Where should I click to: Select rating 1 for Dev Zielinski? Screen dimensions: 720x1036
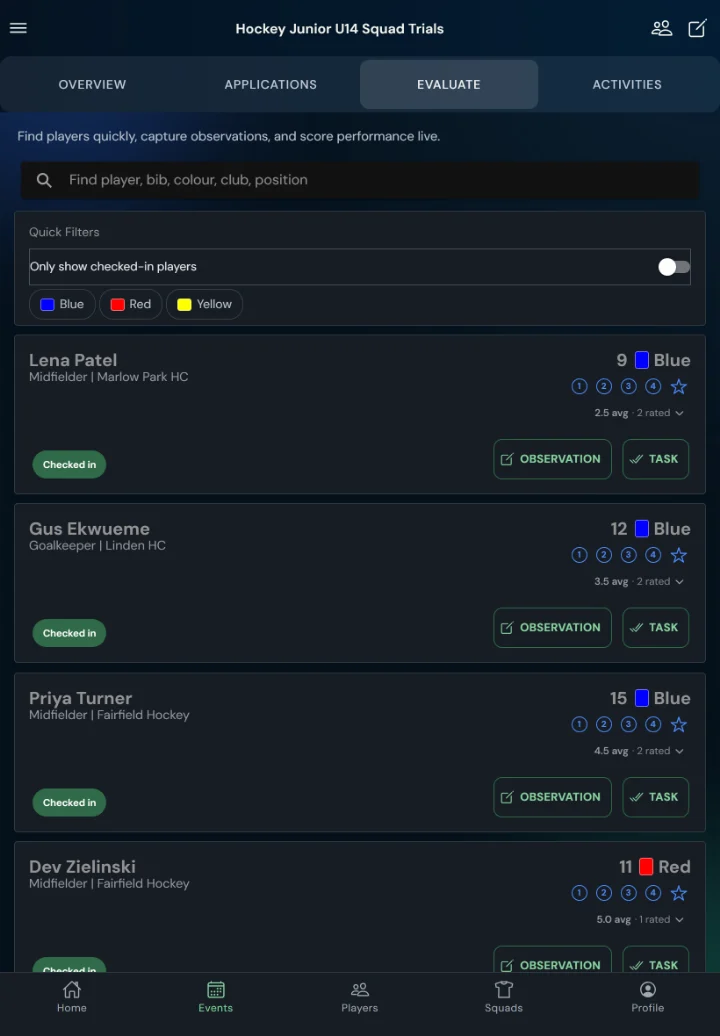pos(579,893)
